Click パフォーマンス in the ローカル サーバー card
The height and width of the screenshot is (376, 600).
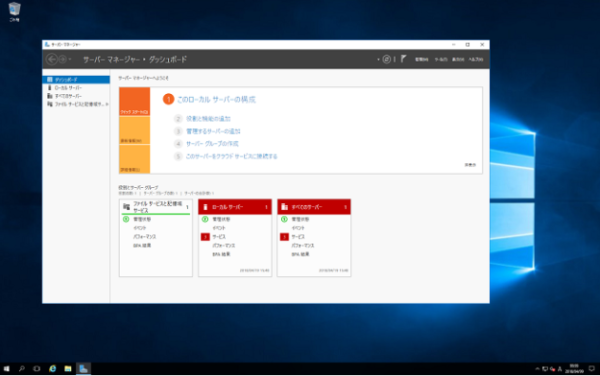tap(224, 246)
